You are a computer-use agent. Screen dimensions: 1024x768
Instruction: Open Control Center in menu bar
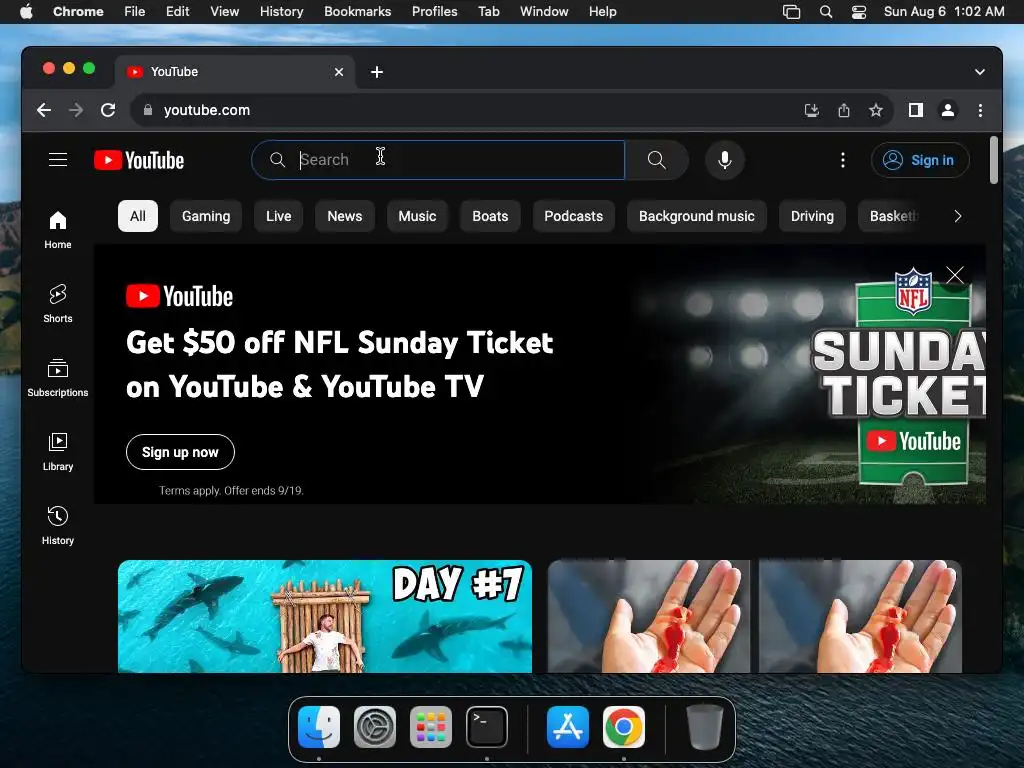click(x=859, y=12)
